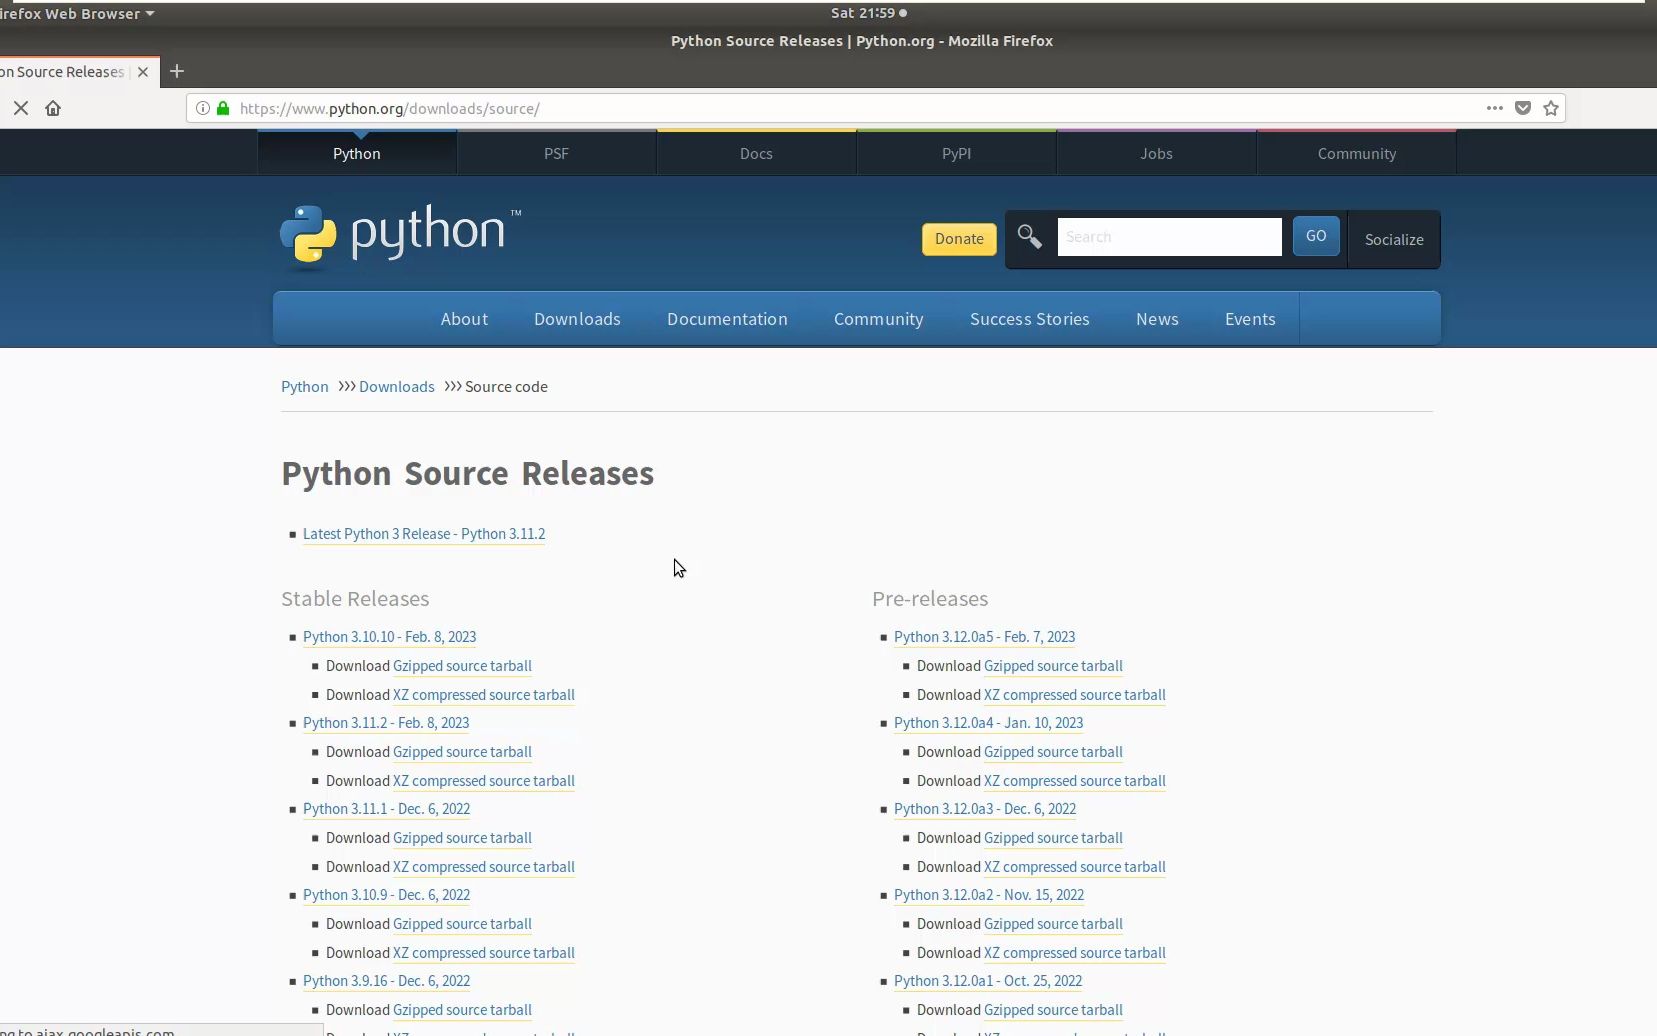Image resolution: width=1657 pixels, height=1036 pixels.
Task: Go to the browser home page icon
Action: 53,108
